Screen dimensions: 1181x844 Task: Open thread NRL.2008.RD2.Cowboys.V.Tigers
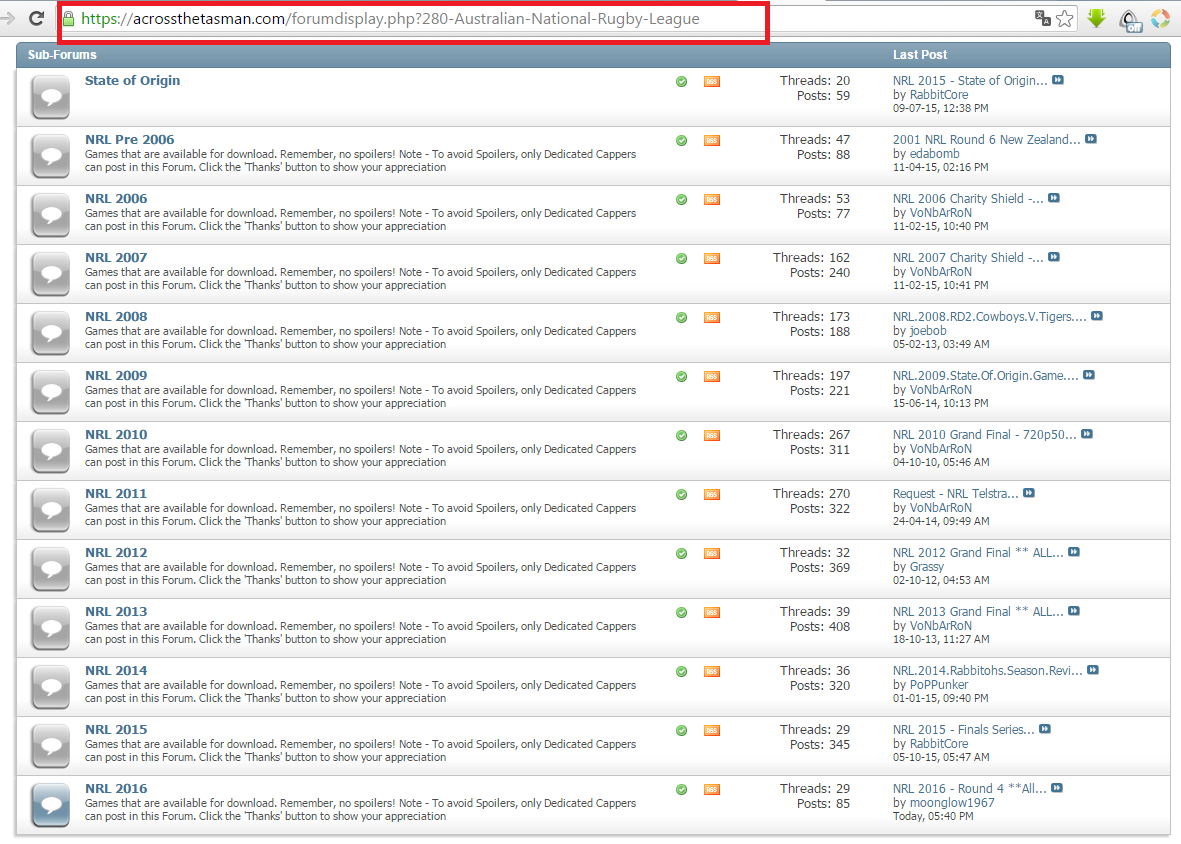[x=990, y=316]
